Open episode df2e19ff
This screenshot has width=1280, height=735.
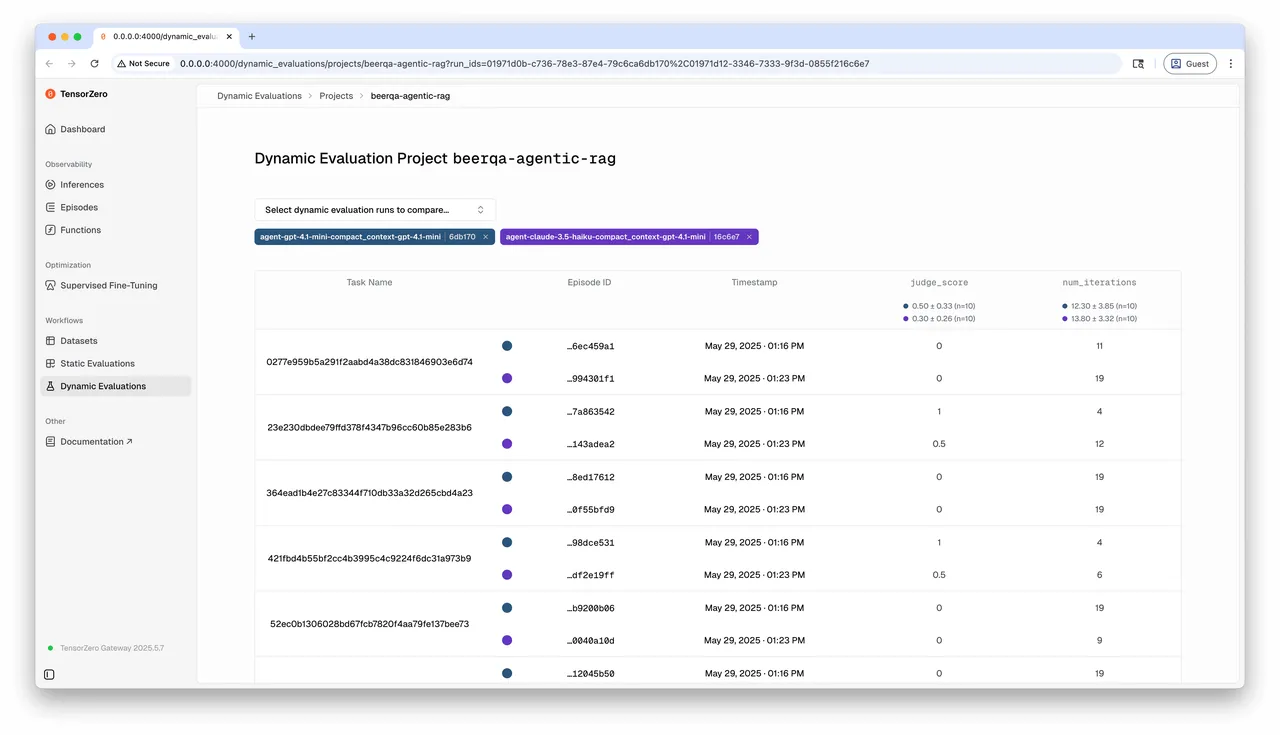[591, 575]
